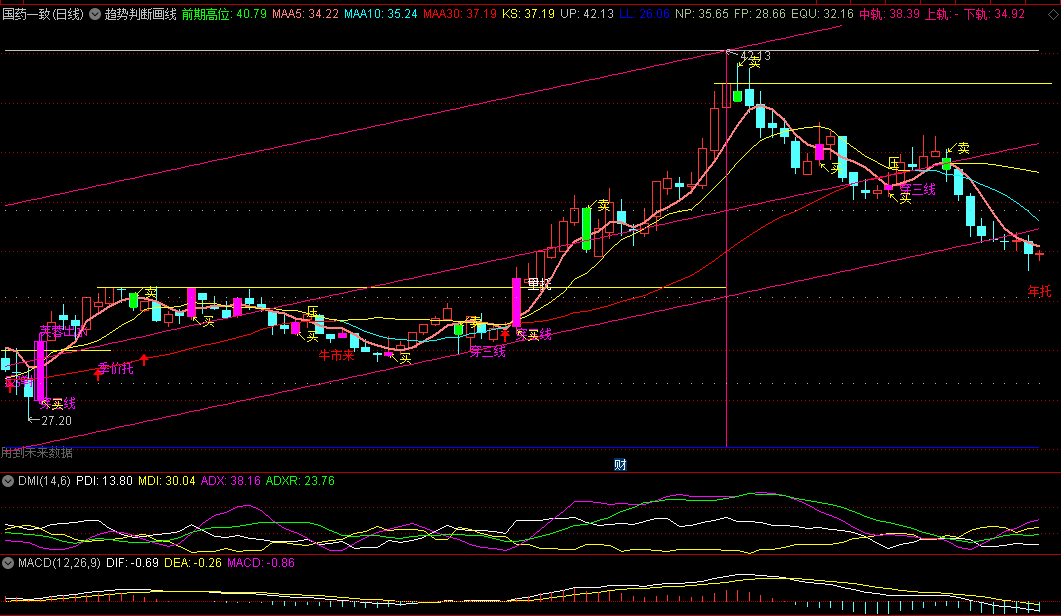Click the ADX: 38.16 reading
The width and height of the screenshot is (1061, 616).
tap(231, 481)
